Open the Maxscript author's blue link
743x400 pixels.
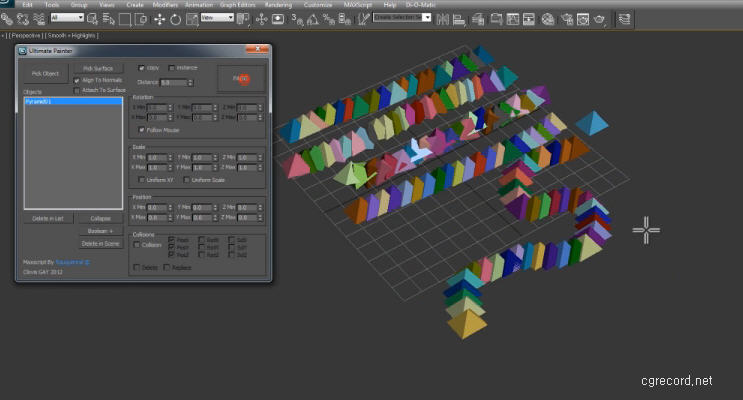pyautogui.click(x=72, y=262)
